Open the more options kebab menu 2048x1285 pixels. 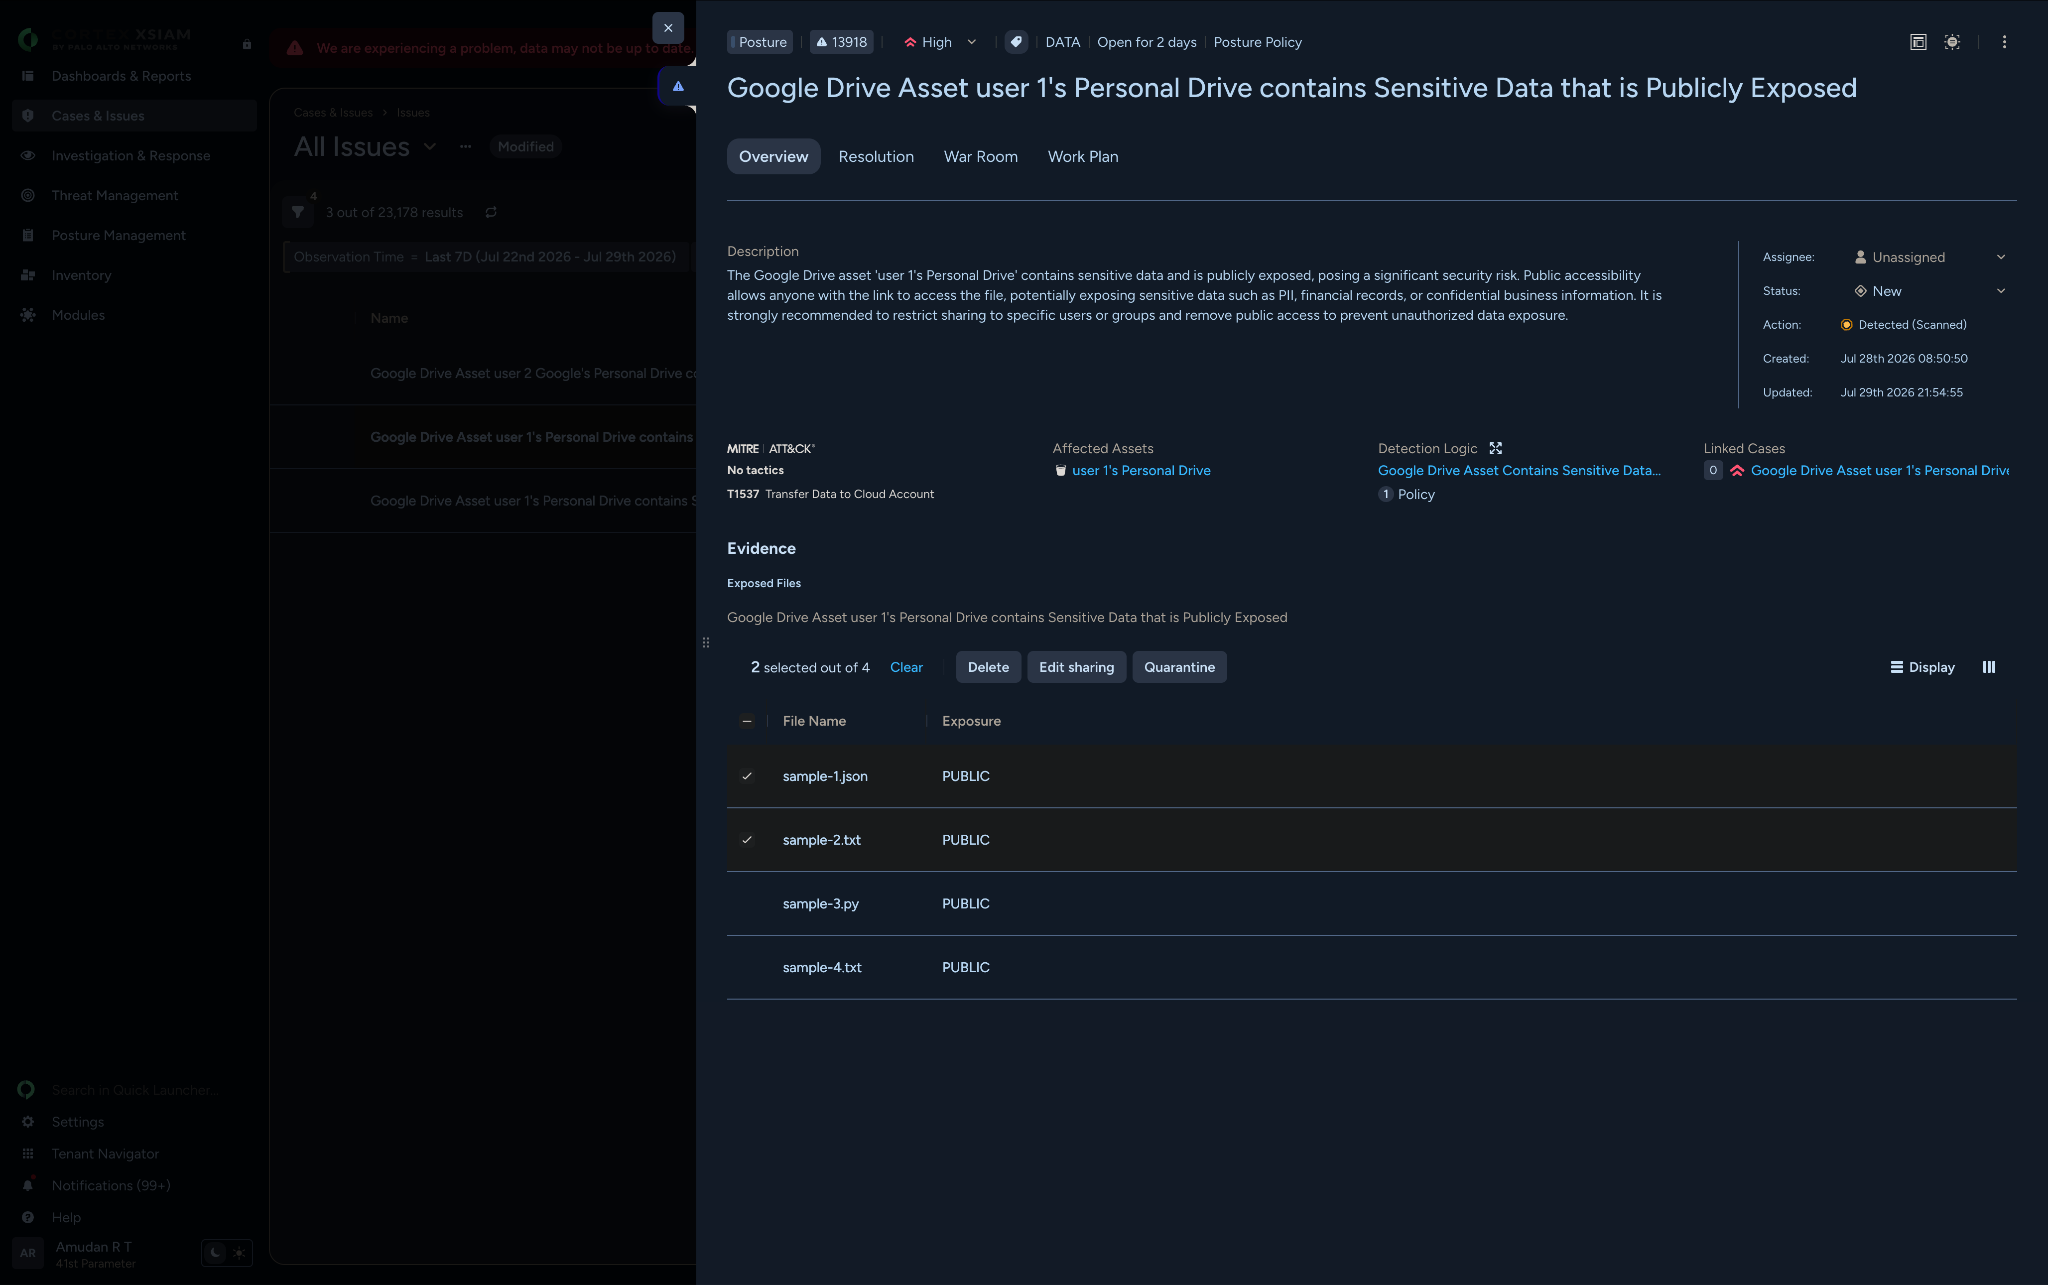tap(2004, 42)
